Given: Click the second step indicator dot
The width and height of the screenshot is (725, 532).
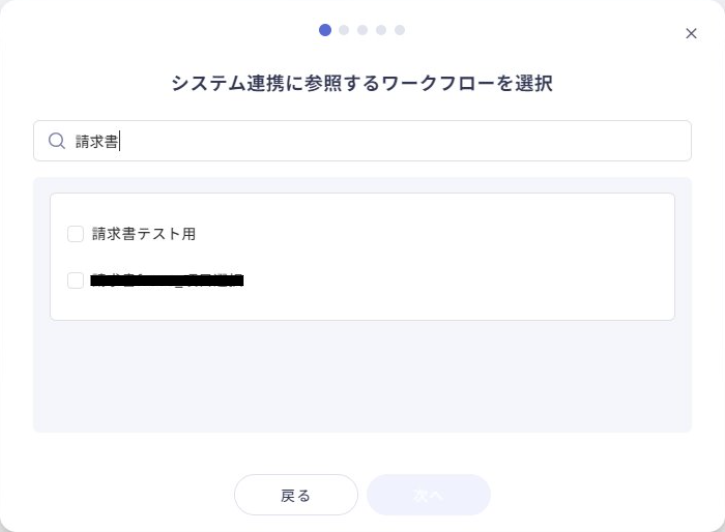Looking at the screenshot, I should [x=344, y=30].
